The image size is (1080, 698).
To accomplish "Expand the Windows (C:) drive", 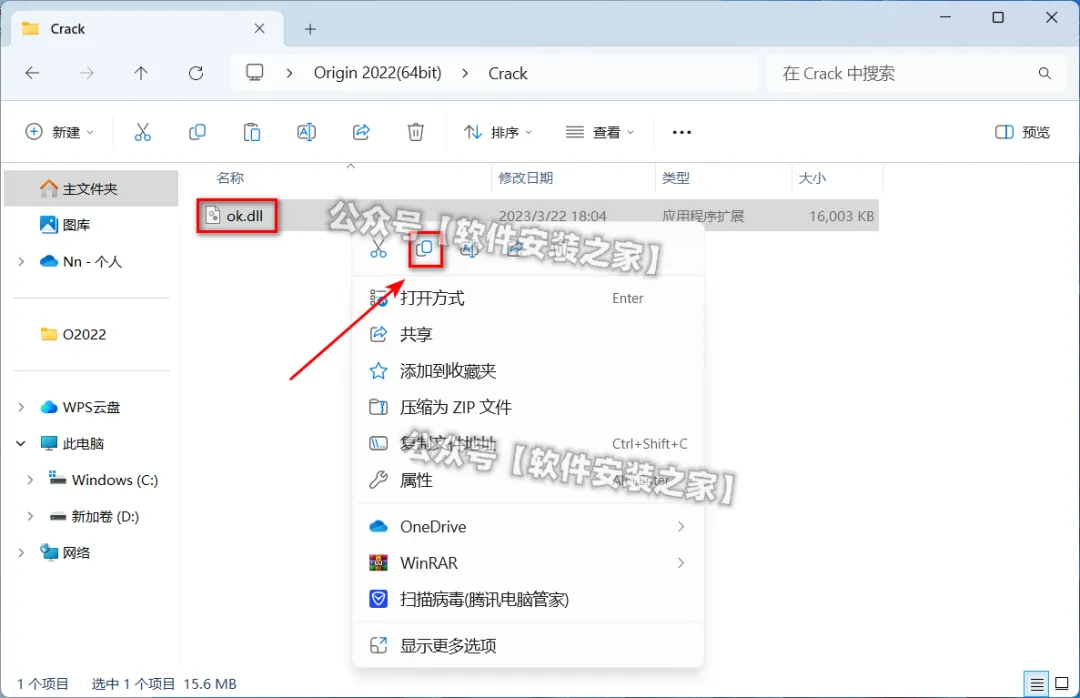I will [30, 480].
